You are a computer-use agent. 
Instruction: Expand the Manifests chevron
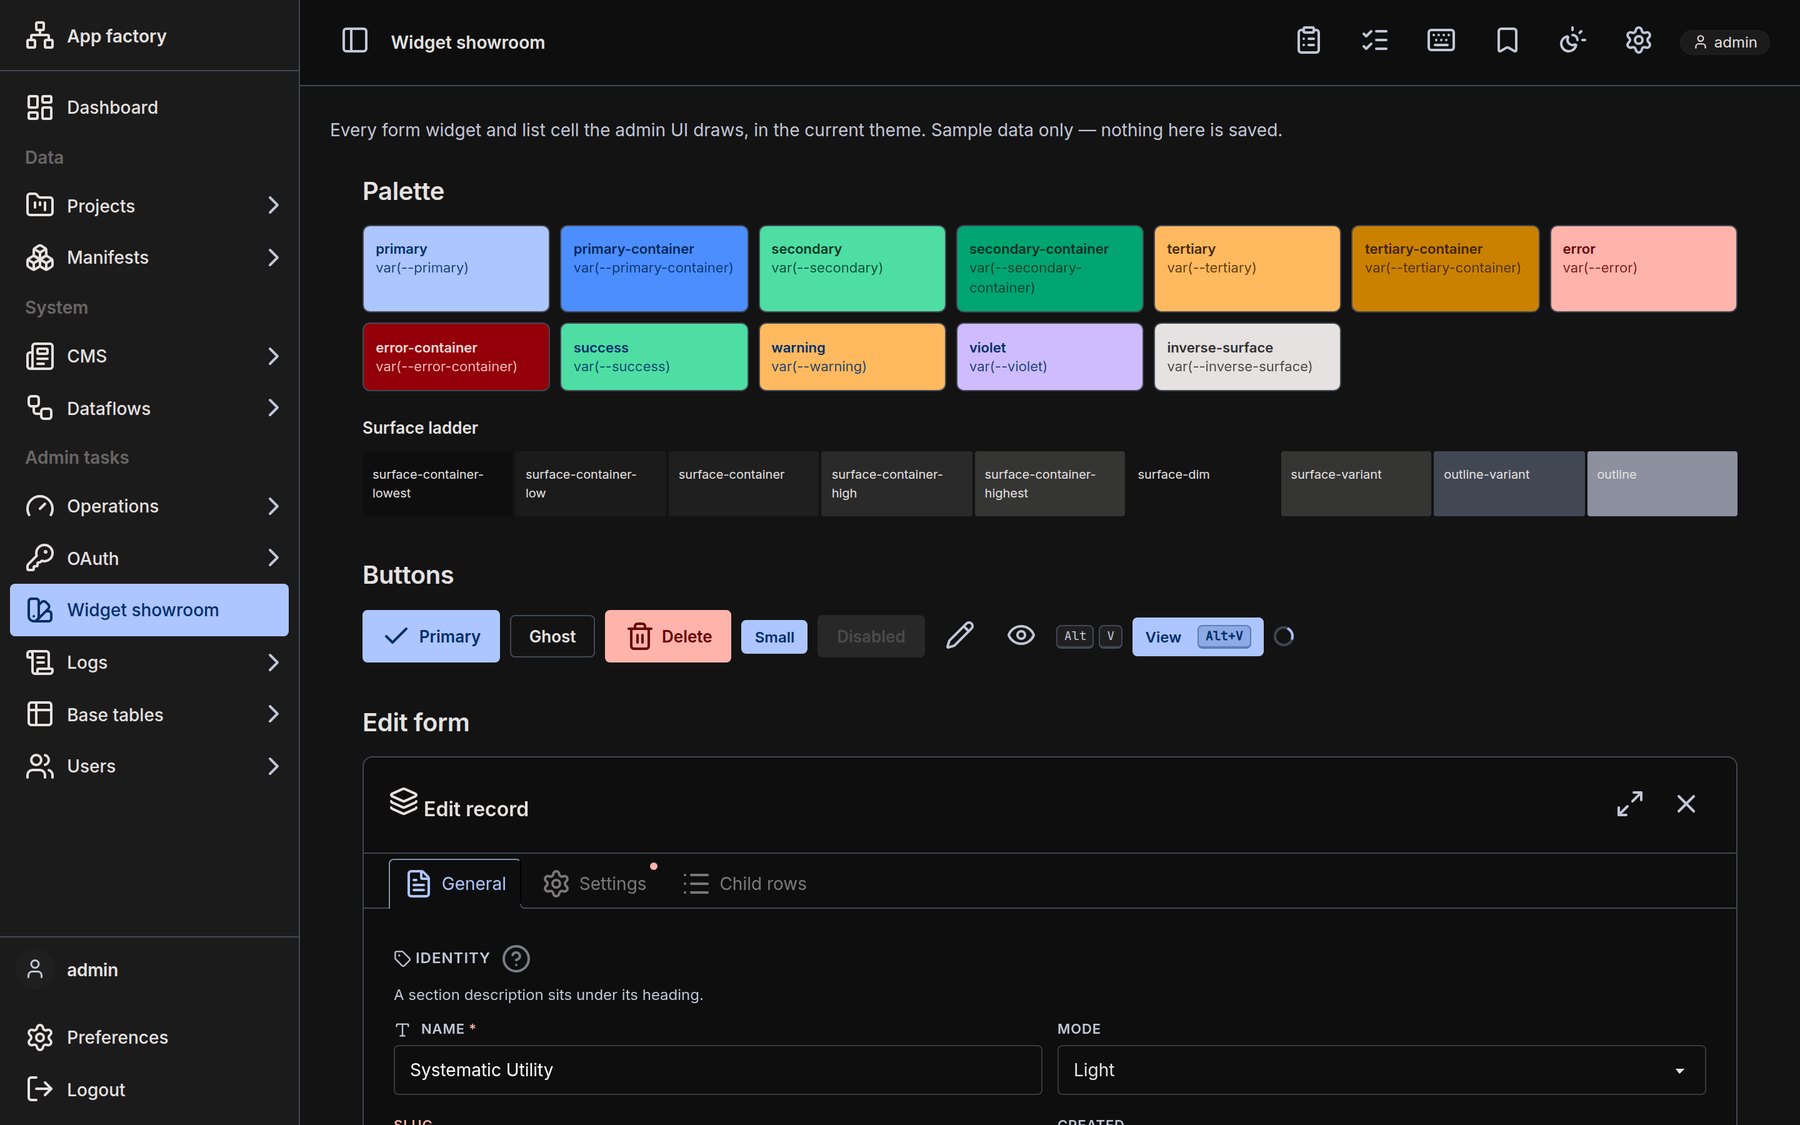273,257
